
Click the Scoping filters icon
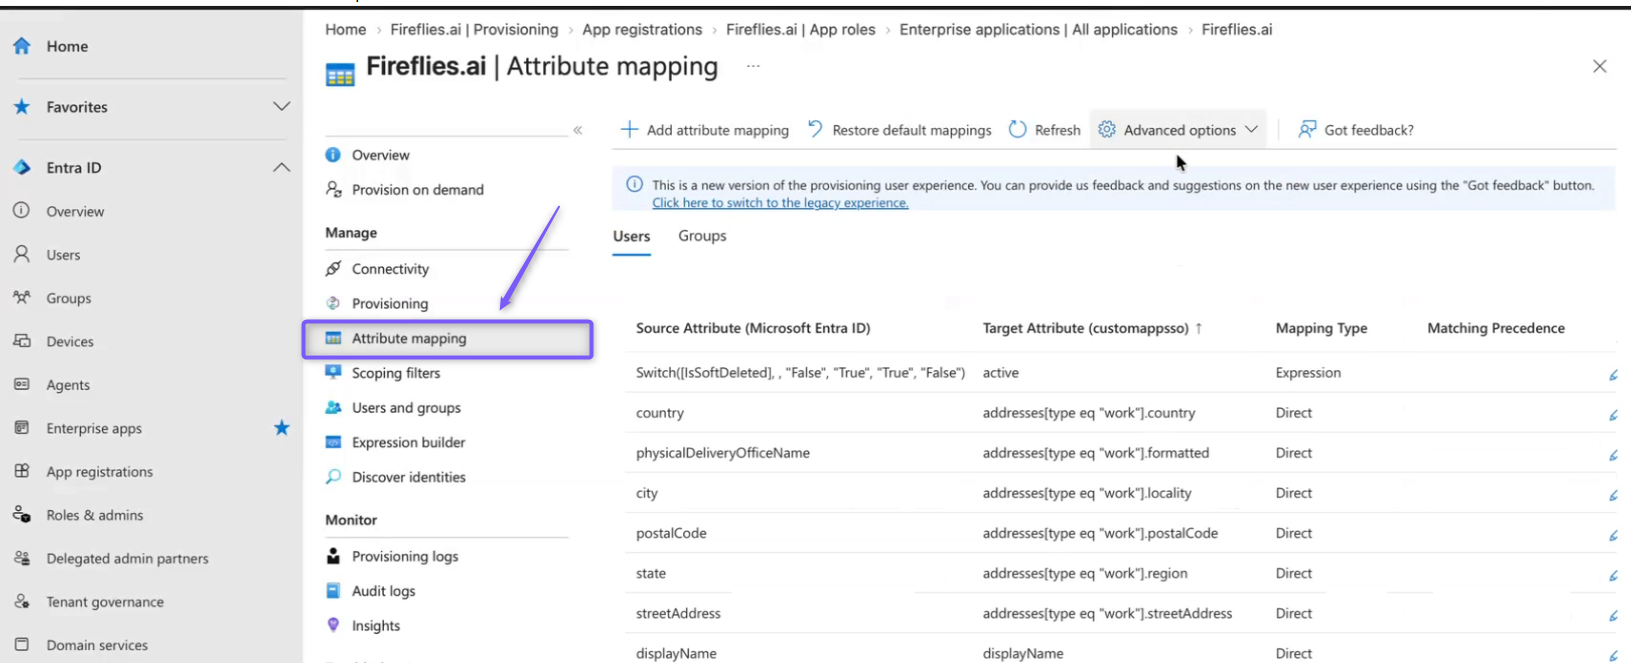tap(334, 373)
